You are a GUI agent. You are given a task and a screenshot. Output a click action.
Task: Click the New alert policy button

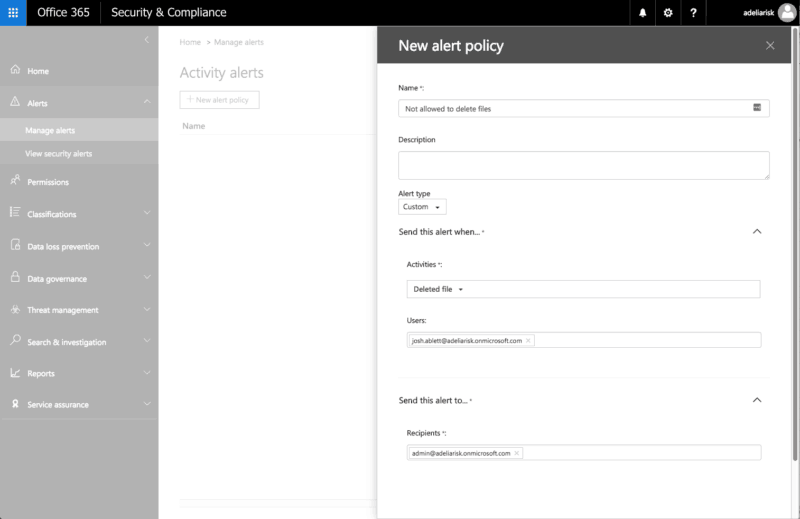coord(219,100)
